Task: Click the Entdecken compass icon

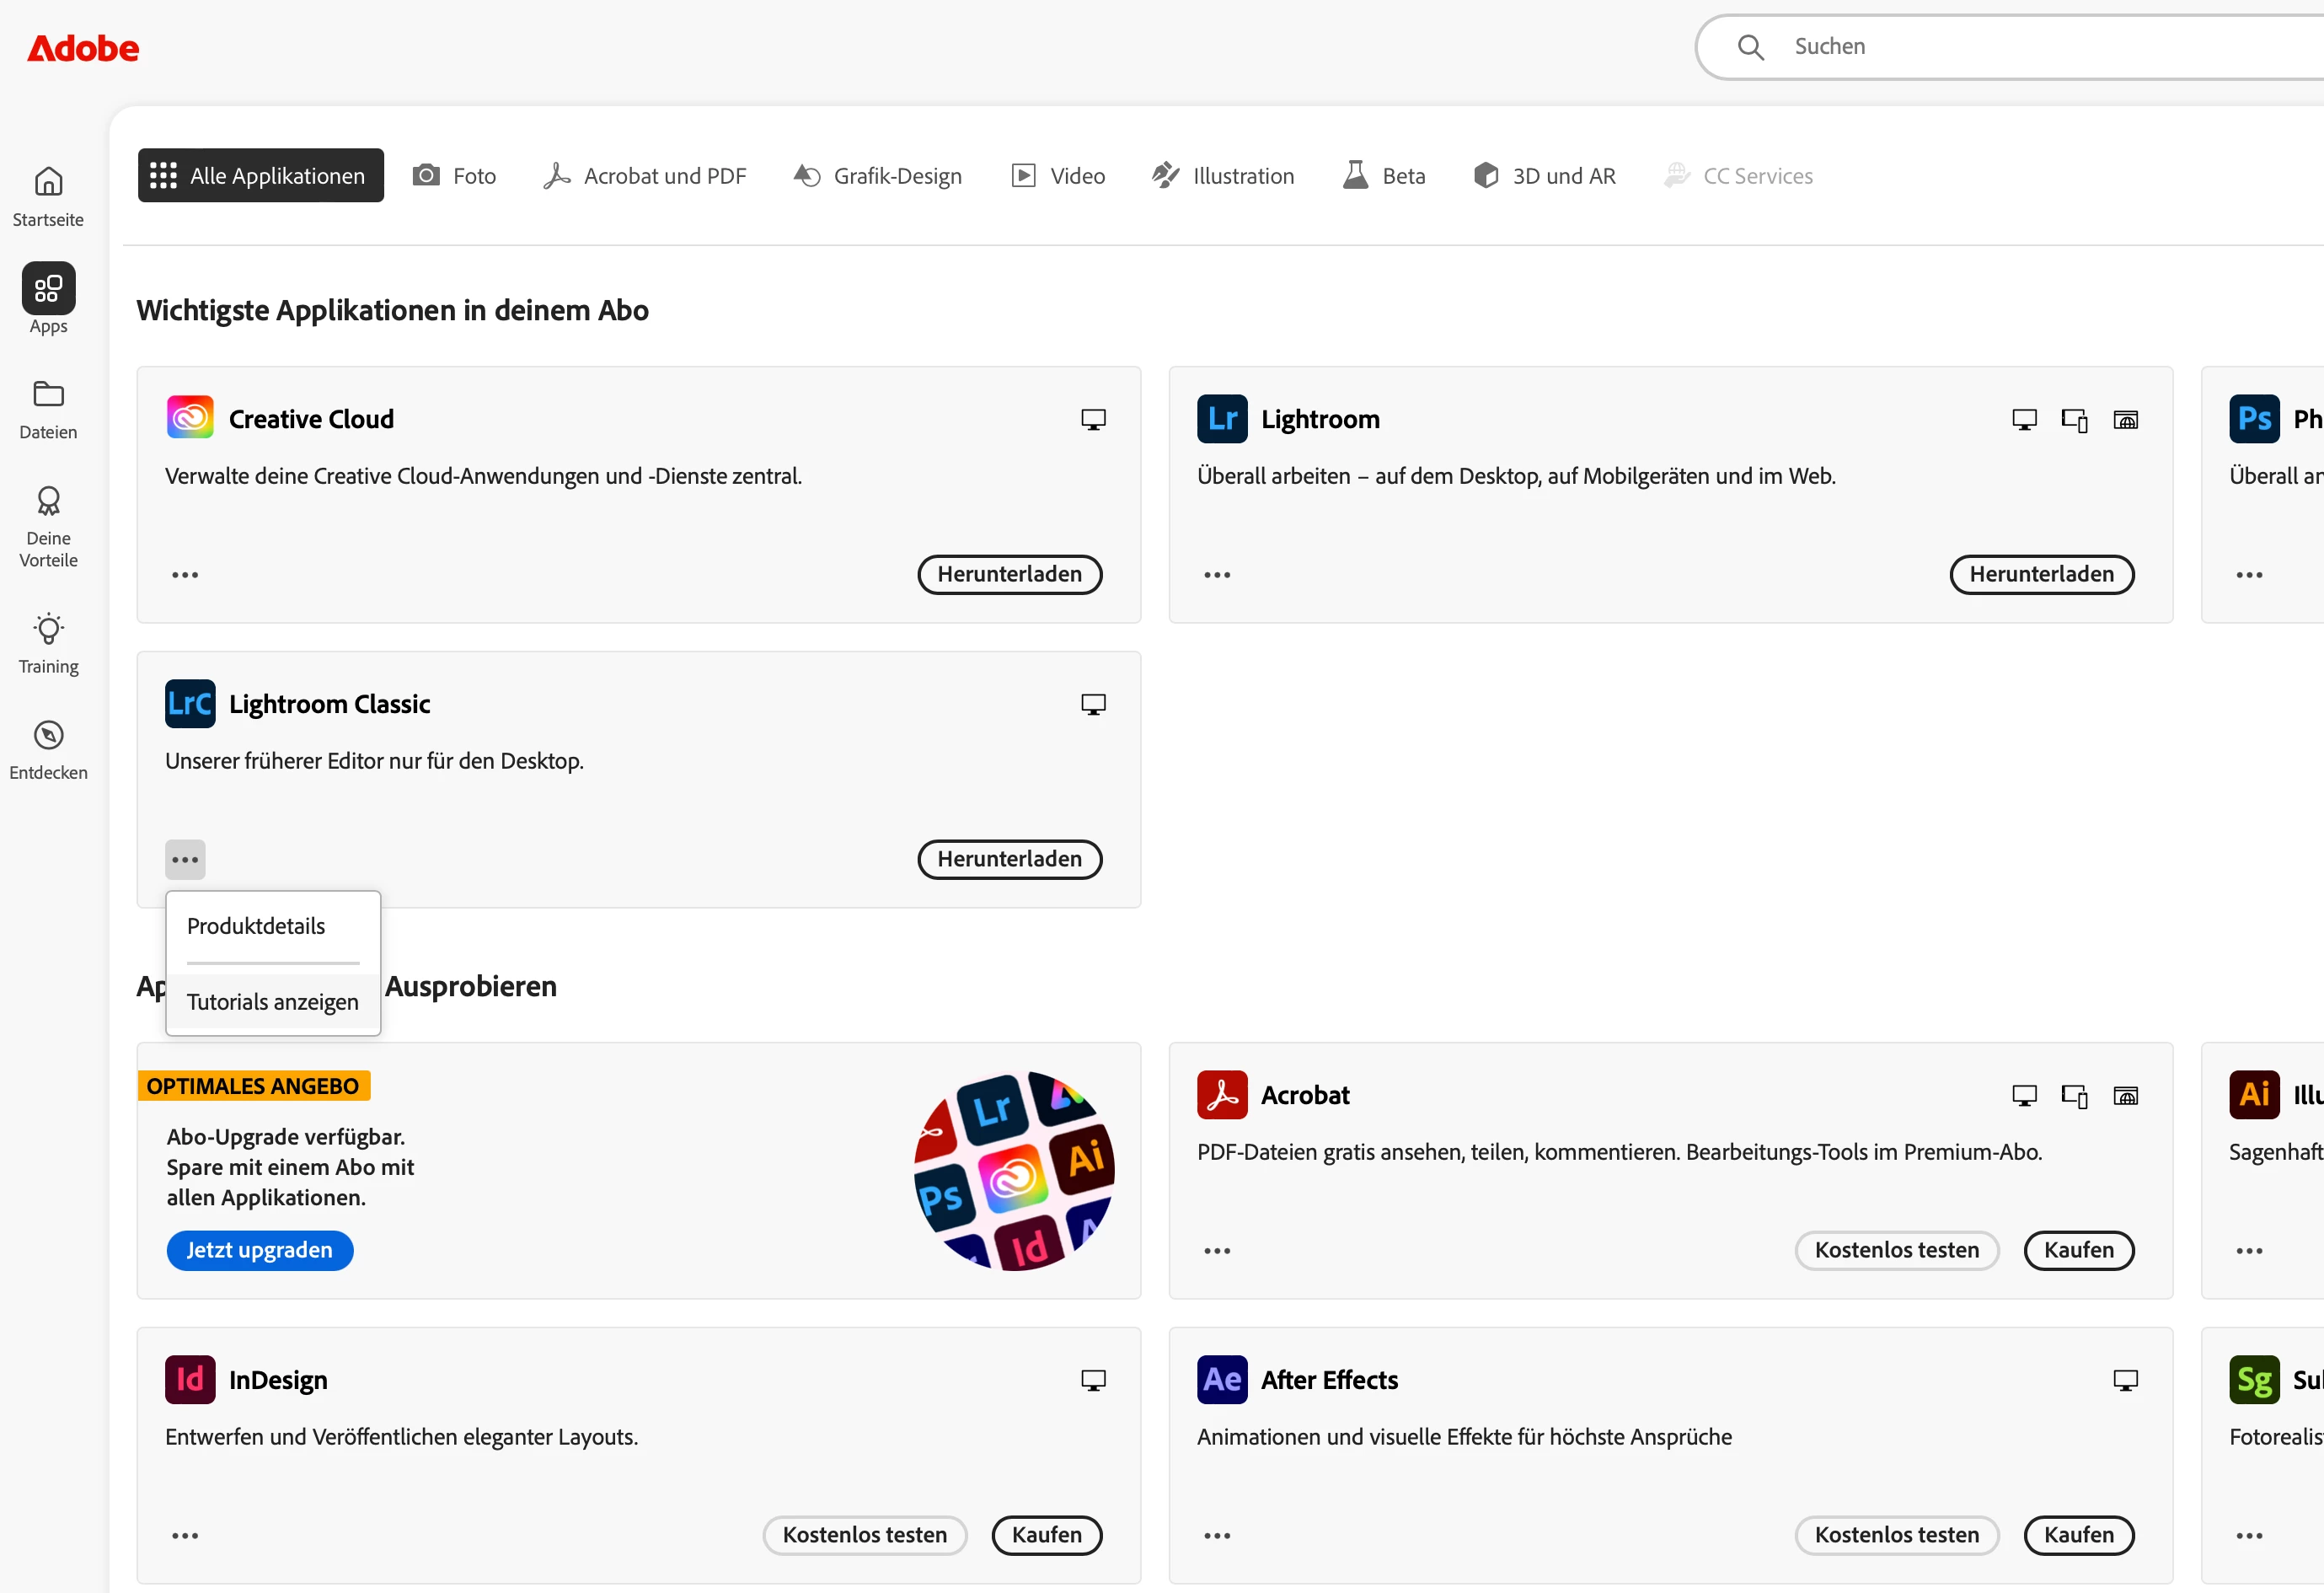Action: [48, 735]
